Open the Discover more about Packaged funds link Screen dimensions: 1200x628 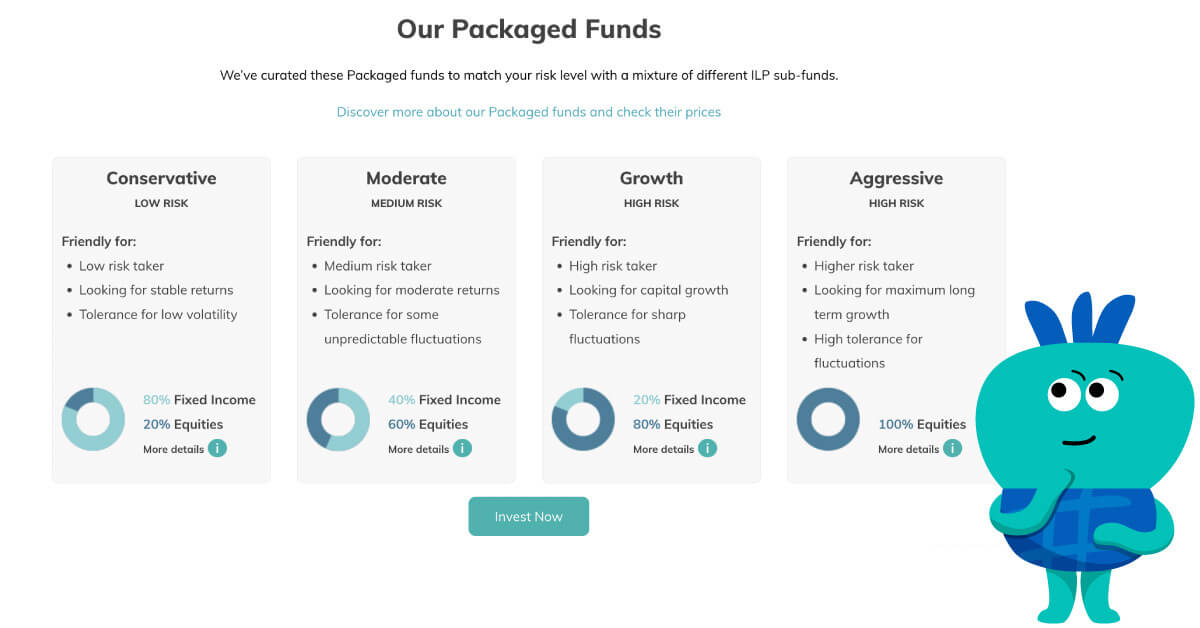coord(529,112)
